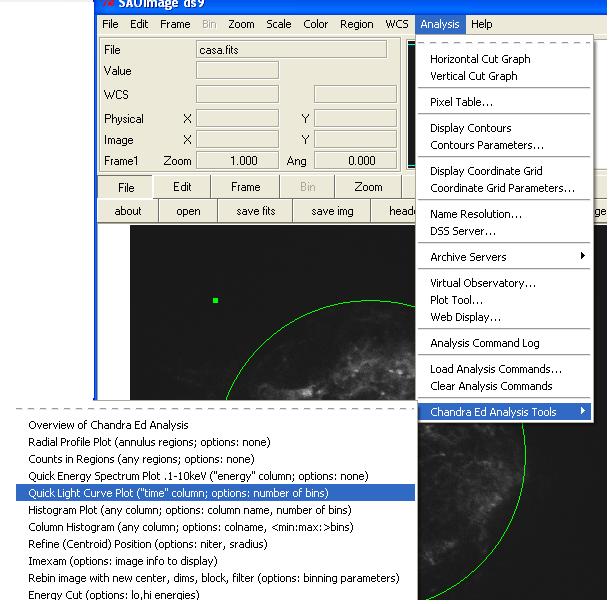Screen dimensions: 609x604
Task: Click the save img button
Action: tap(332, 211)
